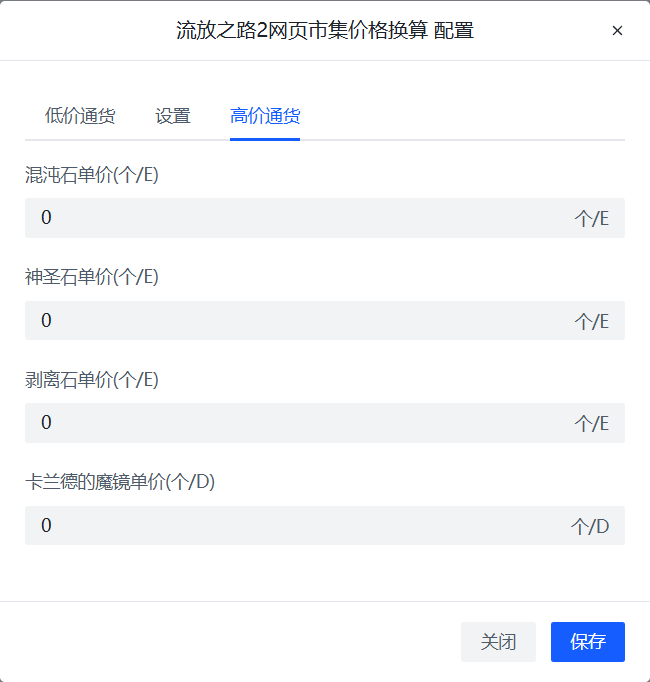
Task: Select the 高价通货 tab
Action: click(x=265, y=116)
